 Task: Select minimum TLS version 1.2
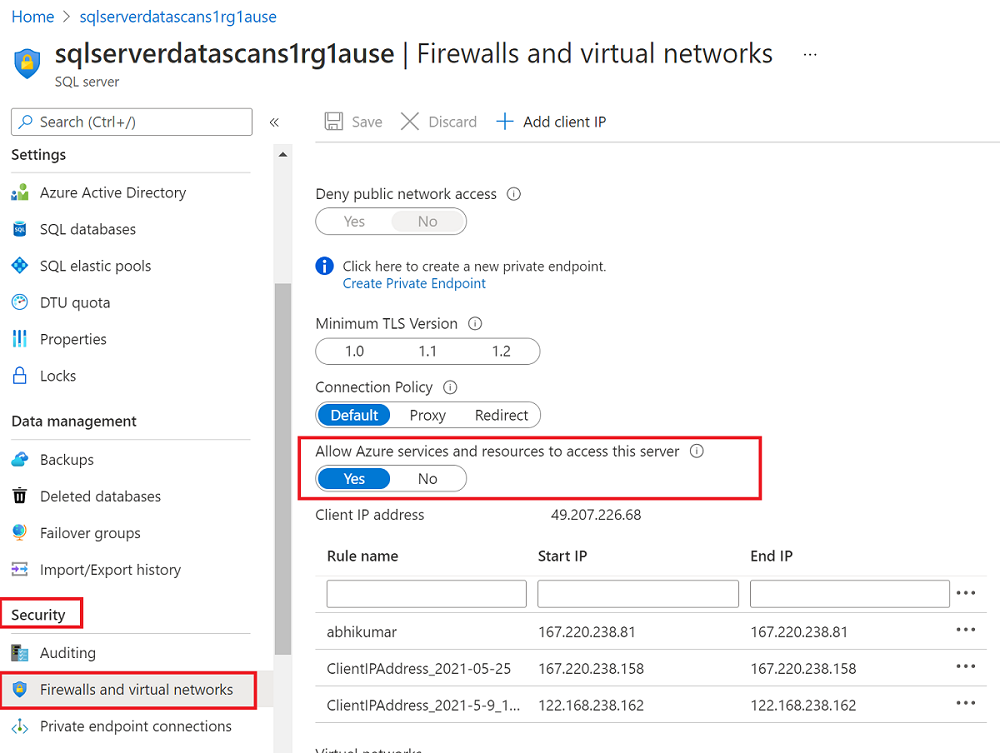tap(502, 351)
